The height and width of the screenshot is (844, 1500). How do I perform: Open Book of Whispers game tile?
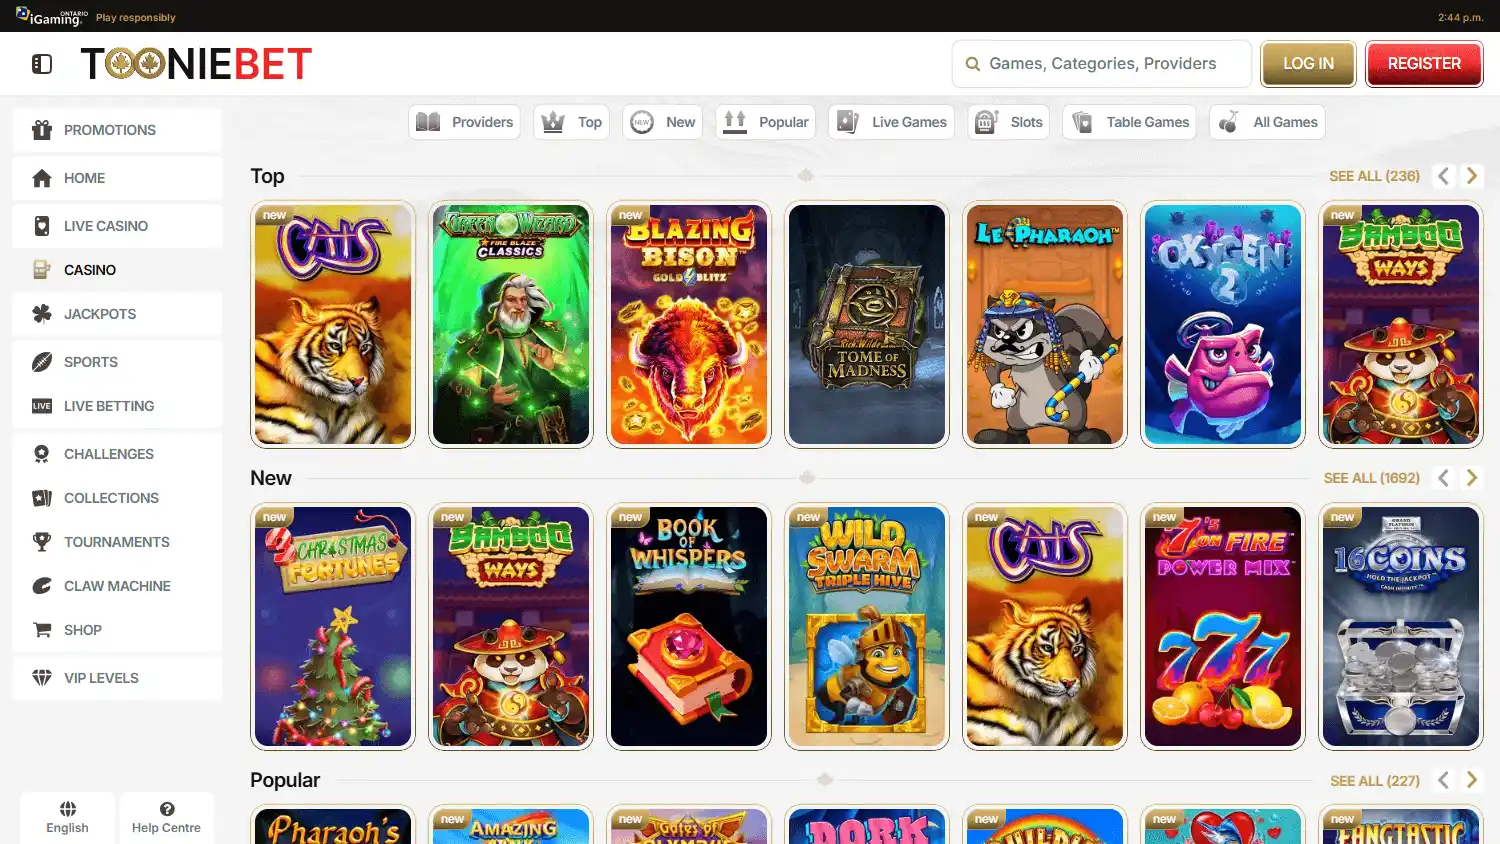pos(689,627)
